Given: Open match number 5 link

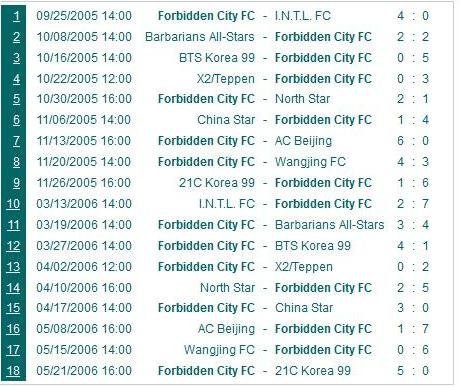Looking at the screenshot, I should (16, 99).
